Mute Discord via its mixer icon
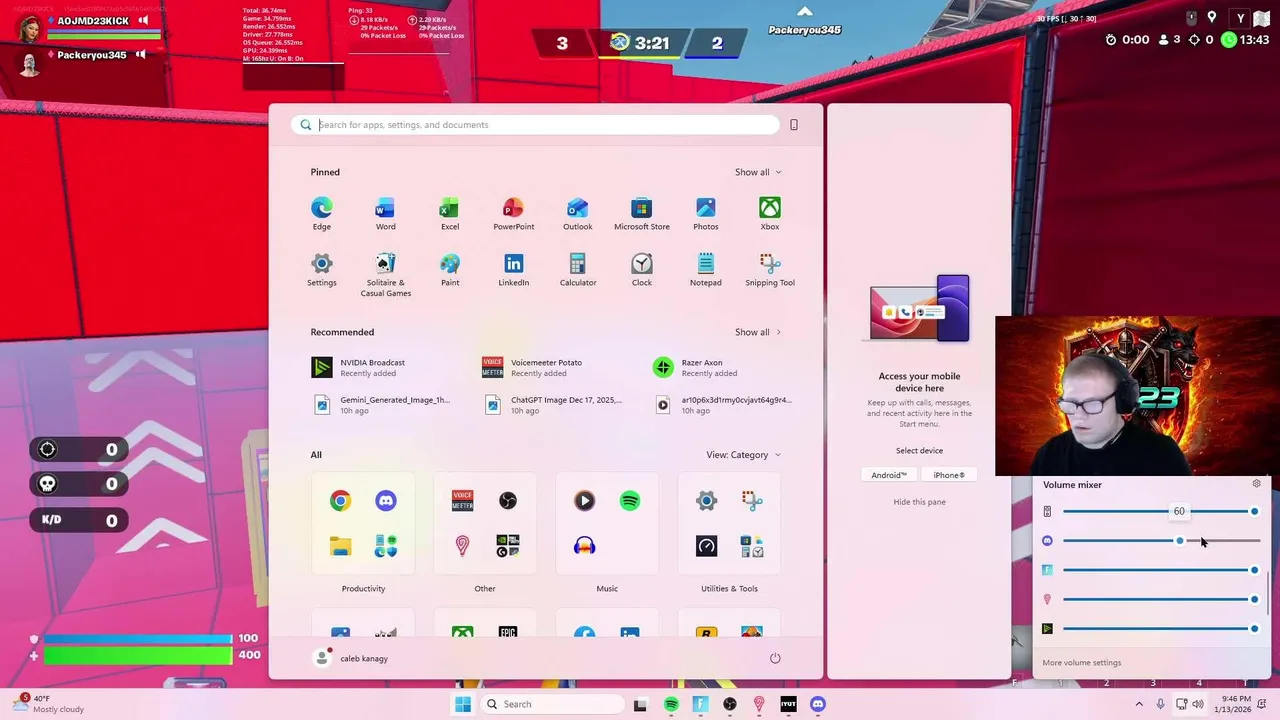The height and width of the screenshot is (720, 1280). [1047, 541]
